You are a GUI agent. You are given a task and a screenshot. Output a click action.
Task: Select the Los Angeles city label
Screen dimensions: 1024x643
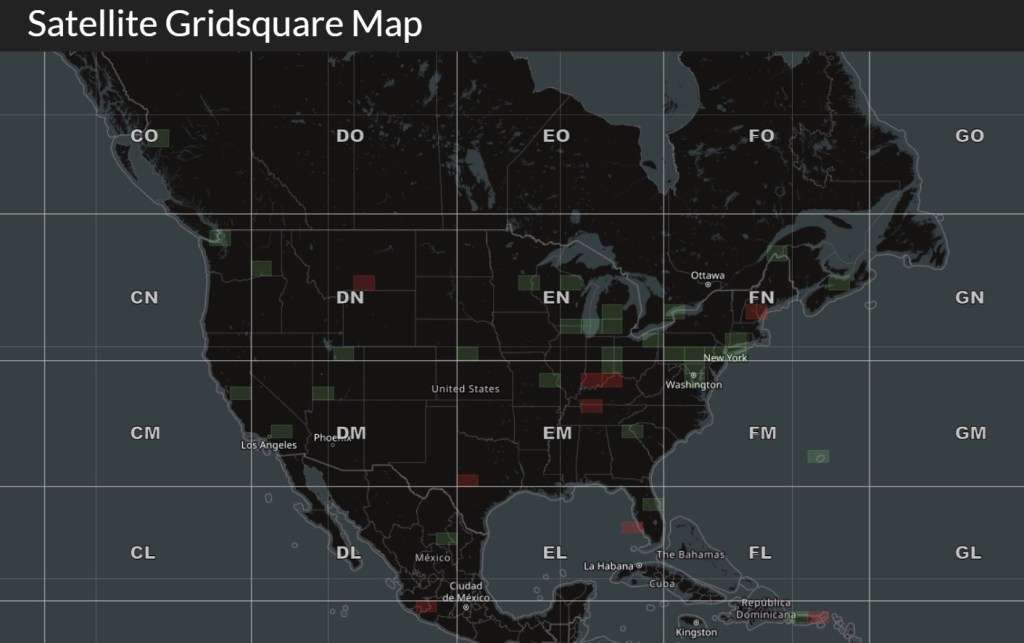point(269,445)
